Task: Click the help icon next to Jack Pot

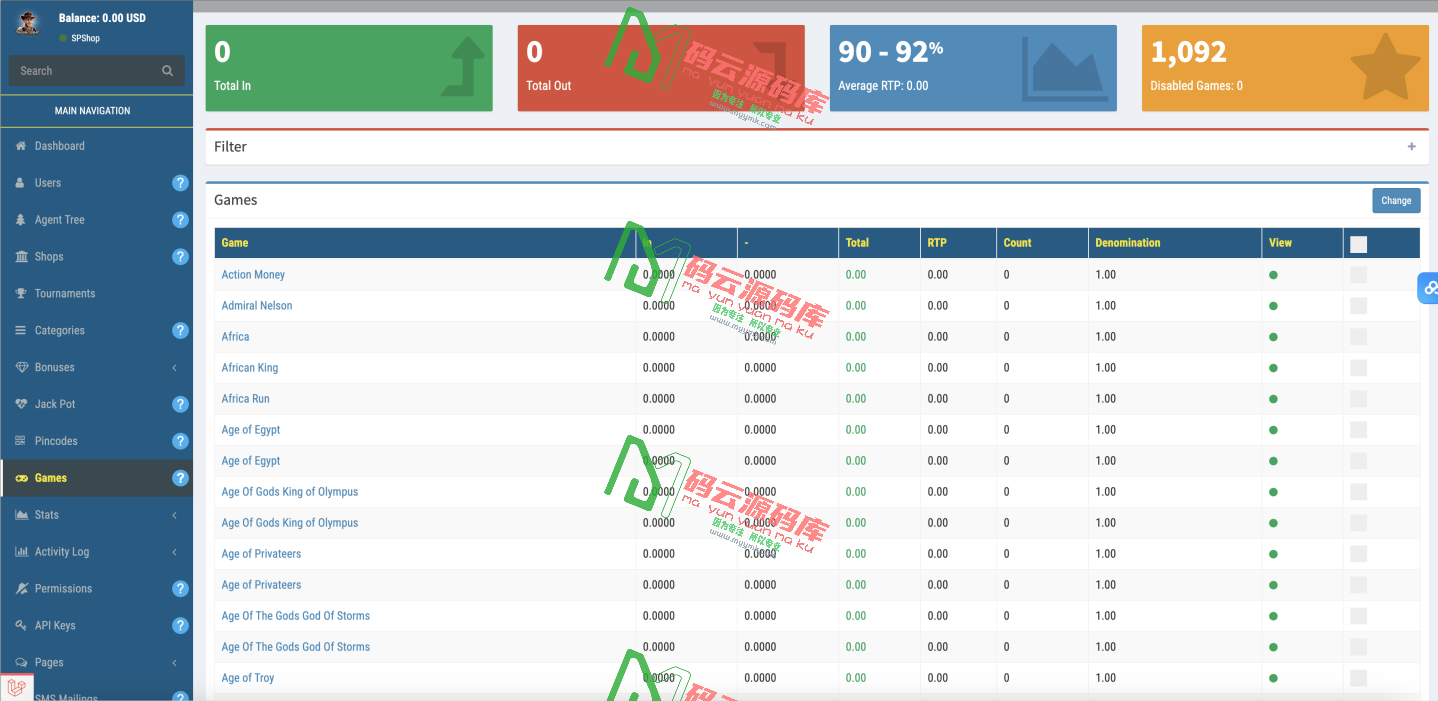Action: (x=180, y=404)
